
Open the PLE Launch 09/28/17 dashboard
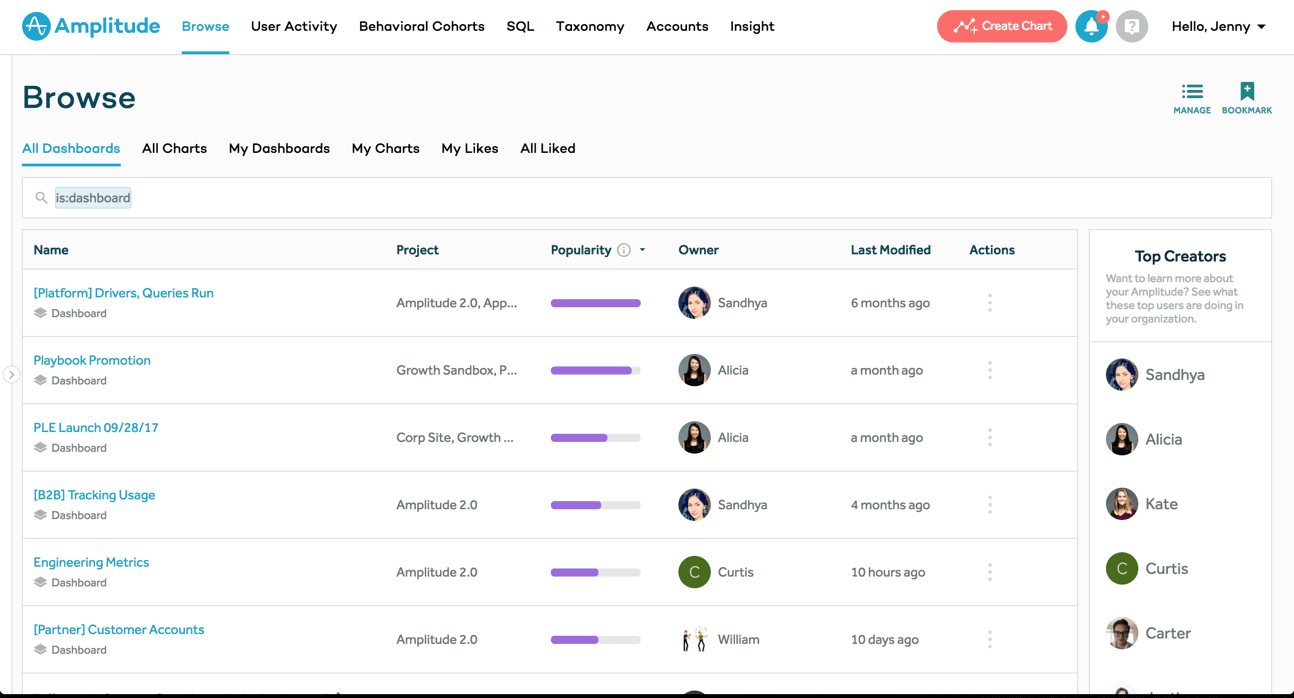click(96, 427)
